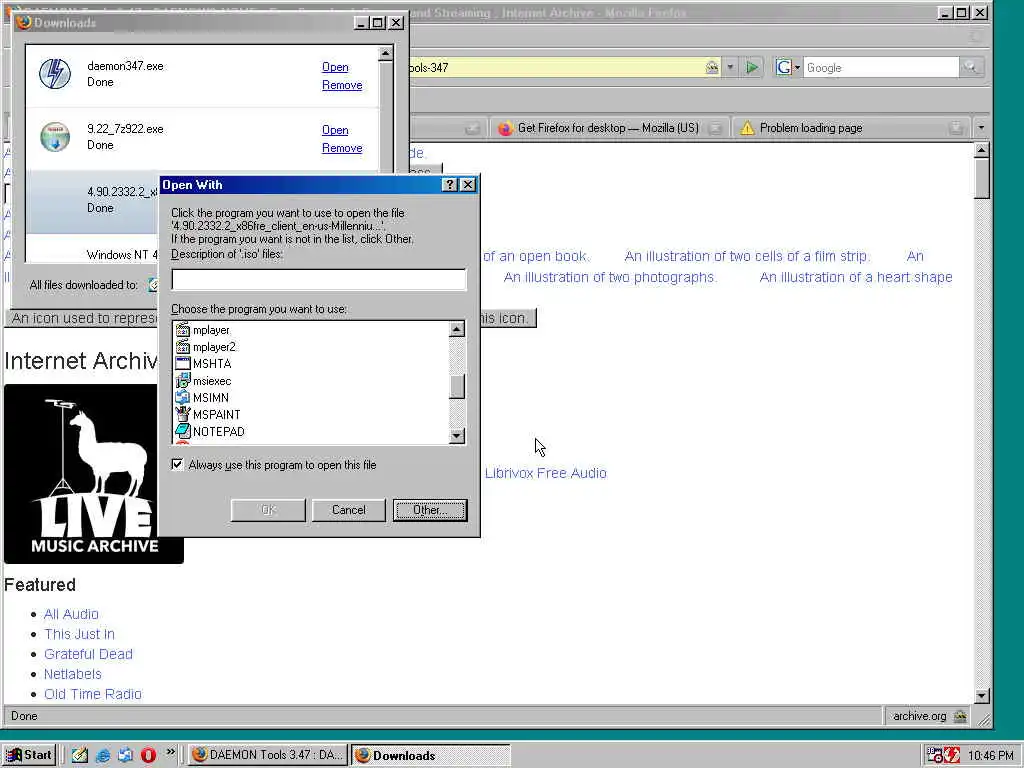Screen dimensions: 1024x768
Task: Click the program list scrollbar thumb
Action: [457, 386]
